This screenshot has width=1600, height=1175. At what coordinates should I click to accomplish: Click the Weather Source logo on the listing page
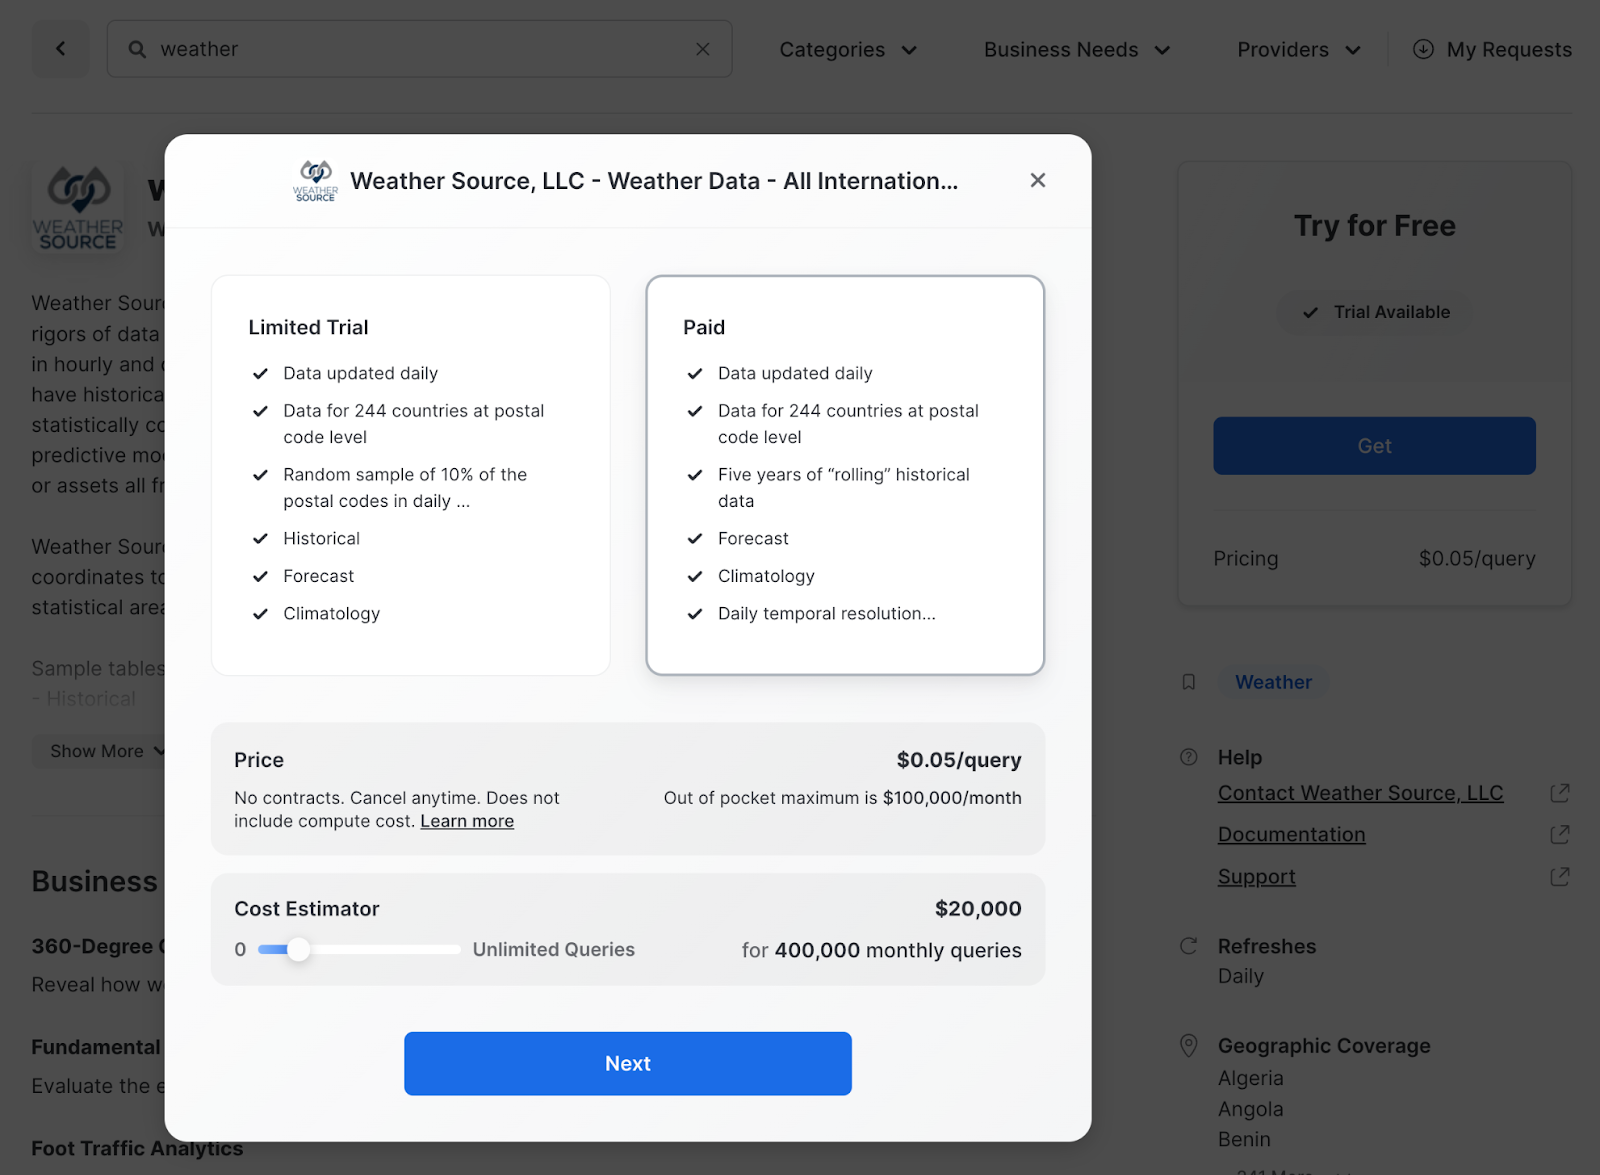(x=78, y=208)
